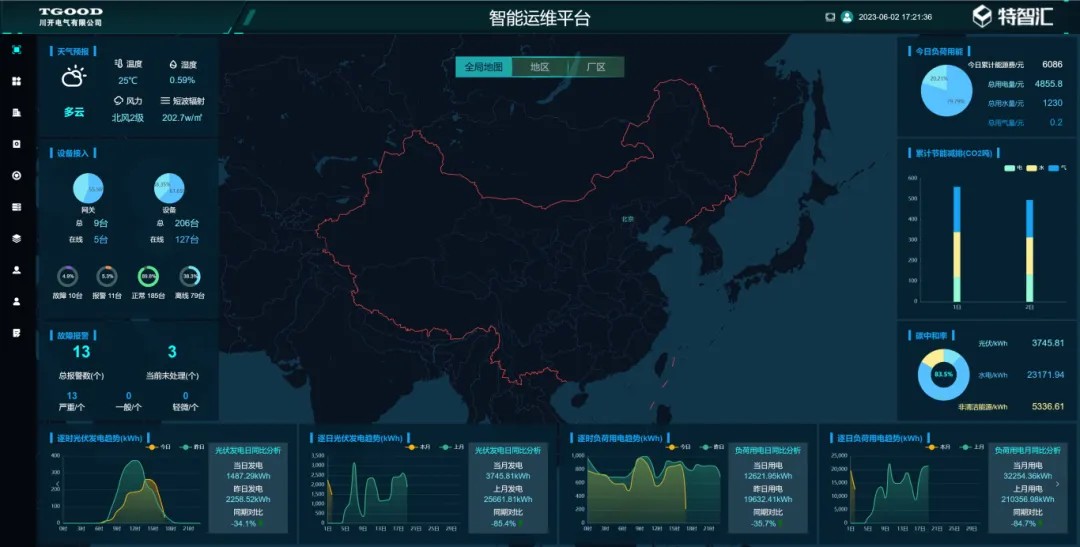The height and width of the screenshot is (547, 1080).
Task: Click the radiation lines icon beside 短波辐射
Action: click(165, 101)
